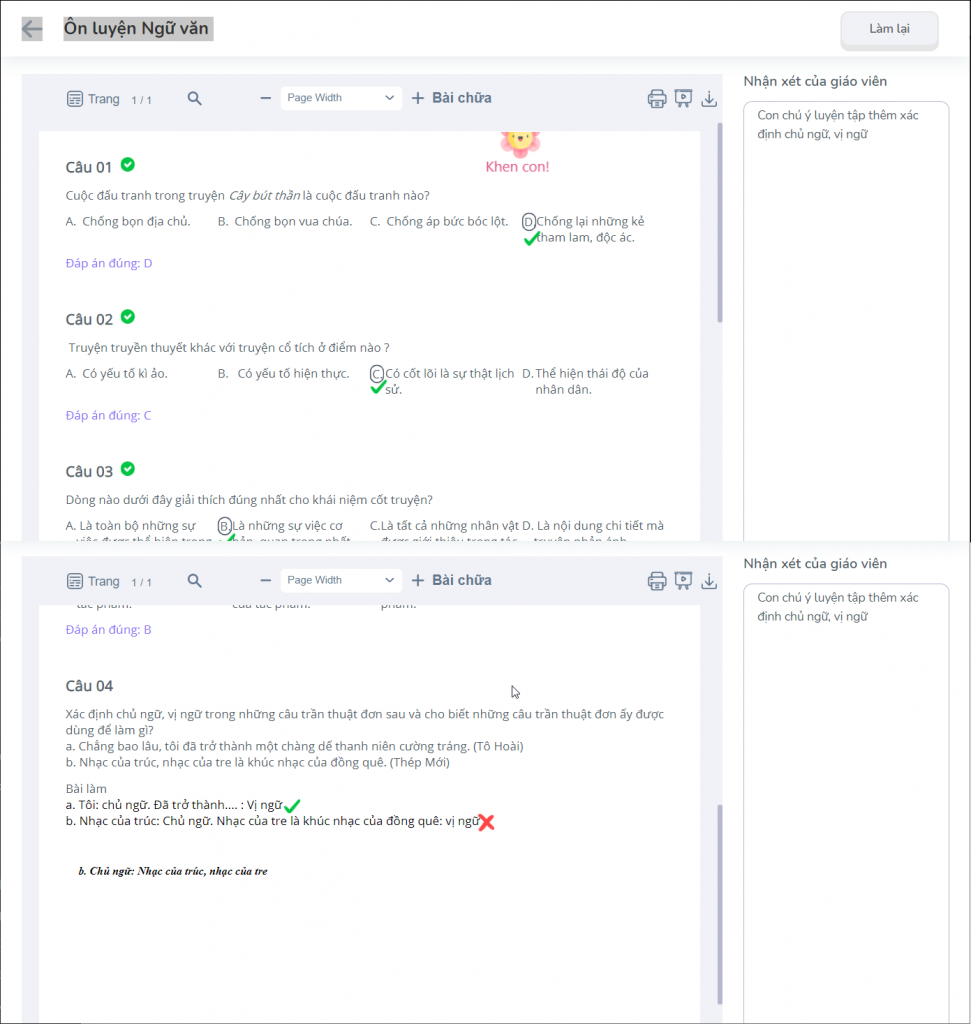Download the document from the upper viewer toolbar
The image size is (971, 1024).
pyautogui.click(x=709, y=99)
